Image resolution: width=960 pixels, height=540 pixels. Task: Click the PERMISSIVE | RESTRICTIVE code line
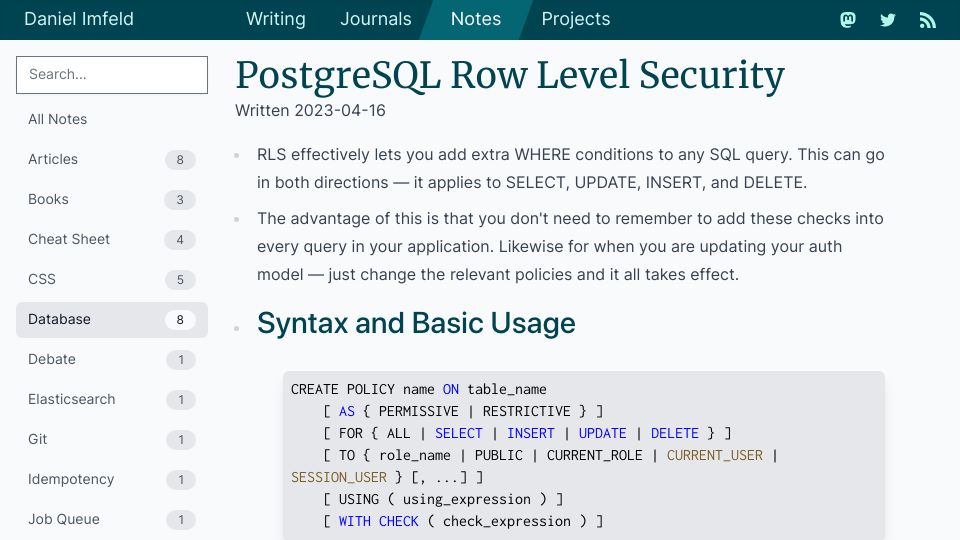pyautogui.click(x=463, y=411)
